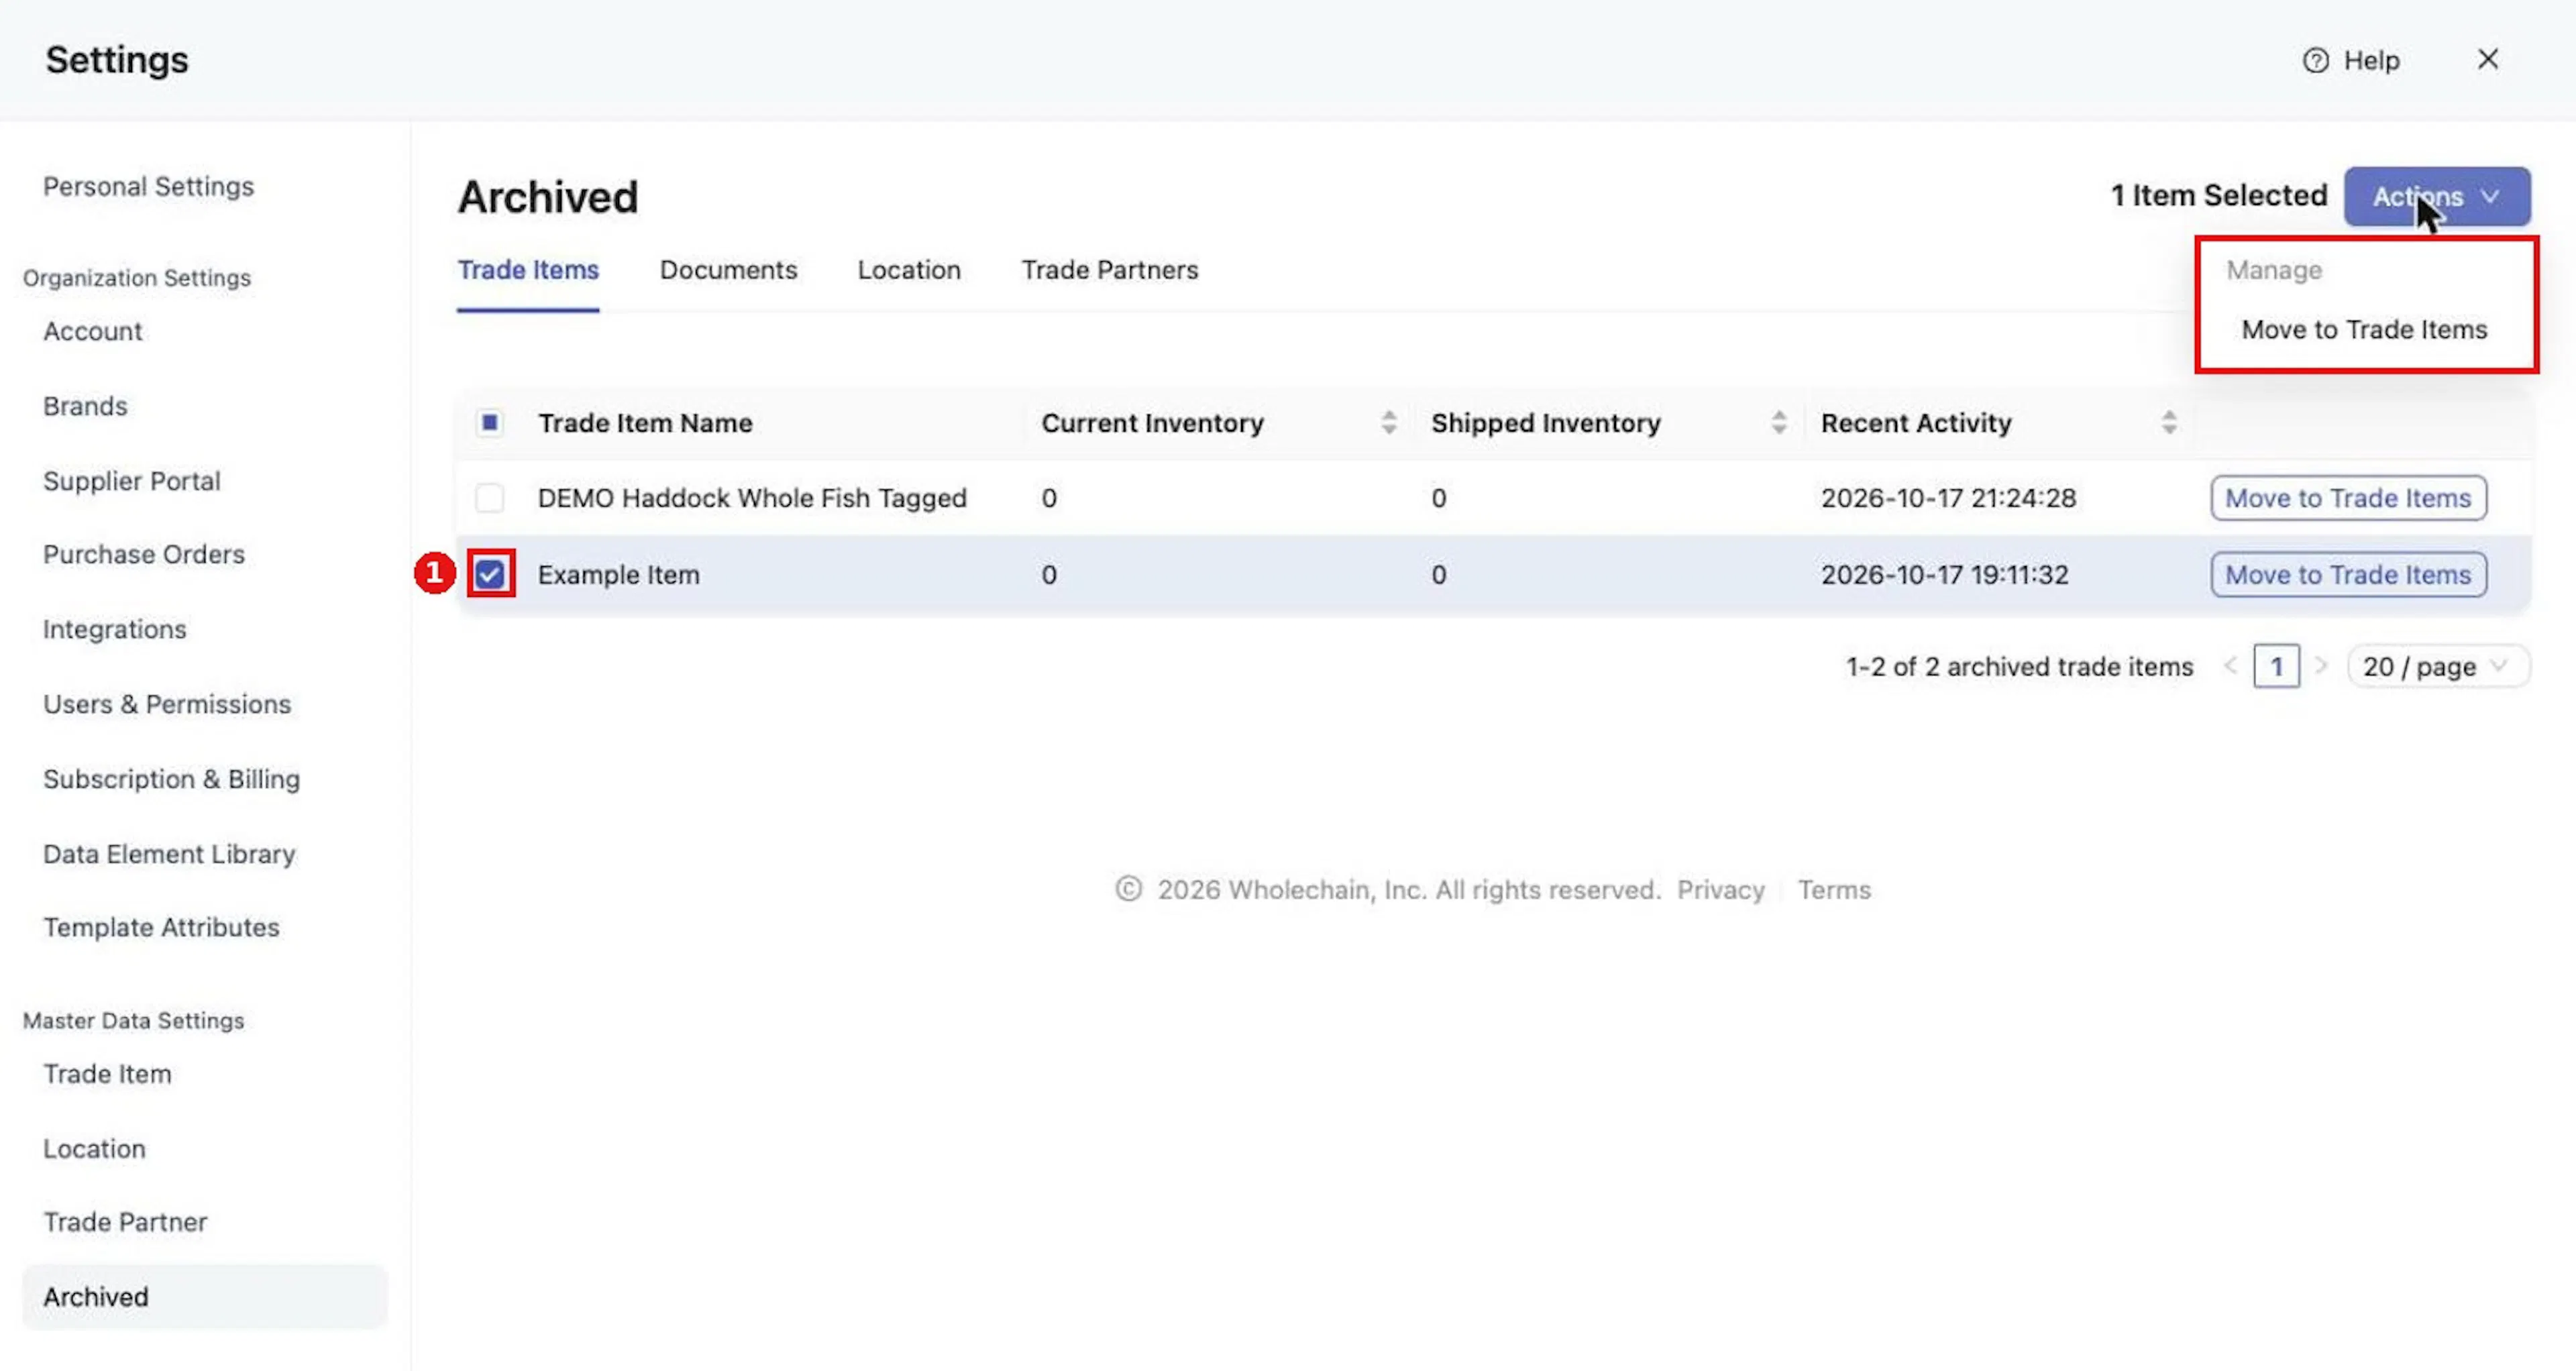2576x1371 pixels.
Task: Click the Actions button chevron icon
Action: (x=2490, y=196)
